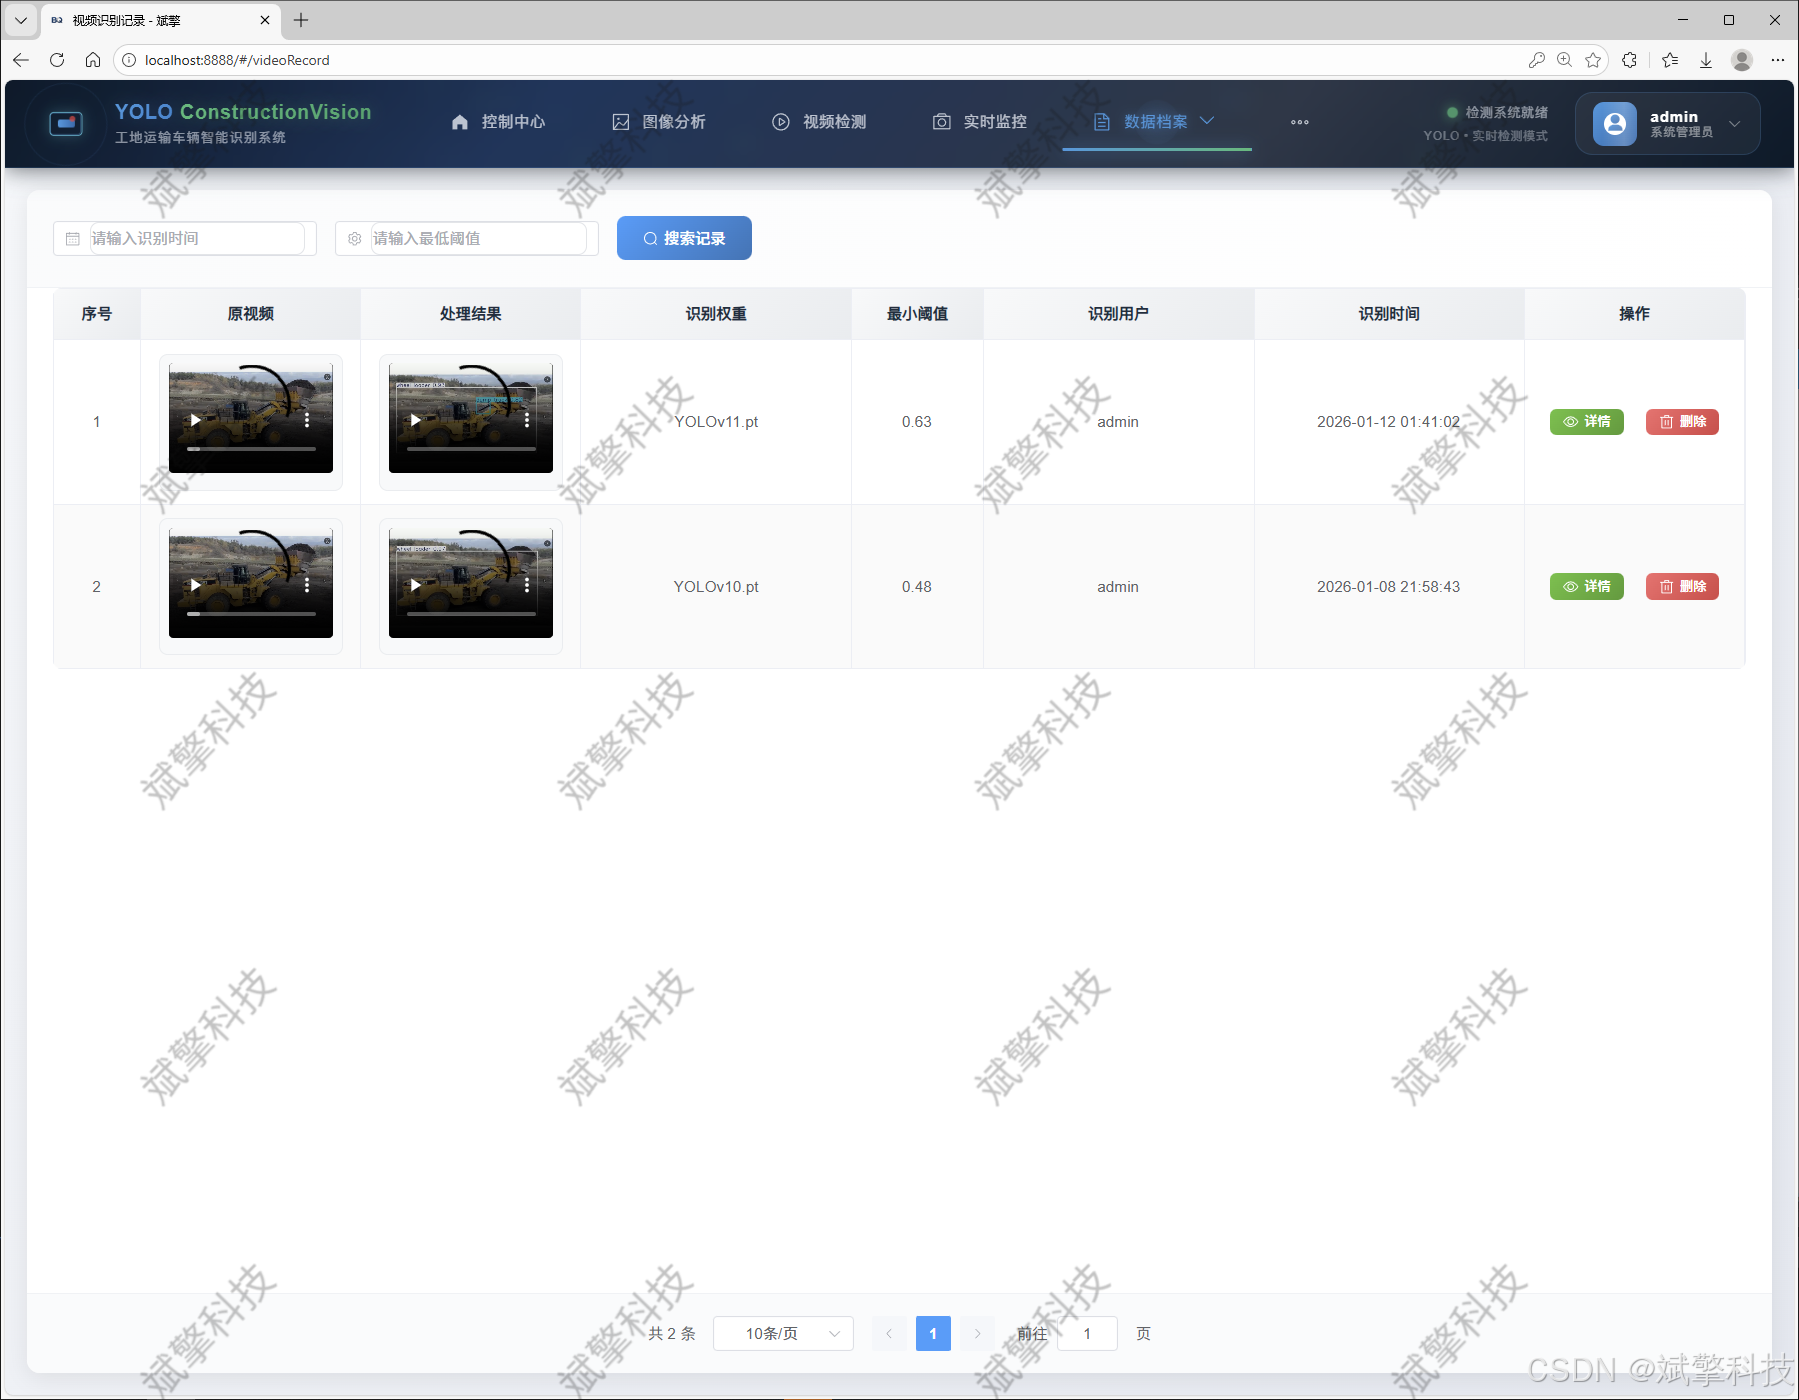Open the browser downloads icon

click(1706, 60)
